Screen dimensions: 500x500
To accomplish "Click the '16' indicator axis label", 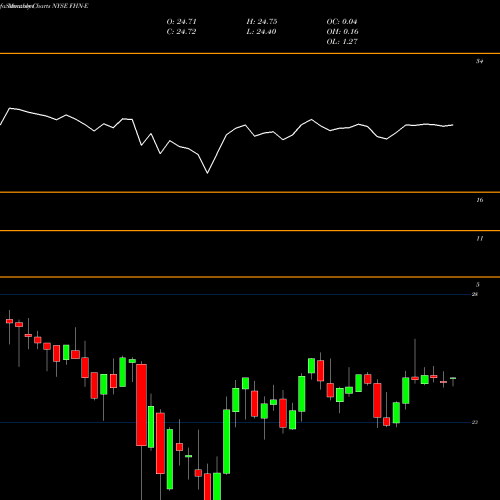I will 479,200.
